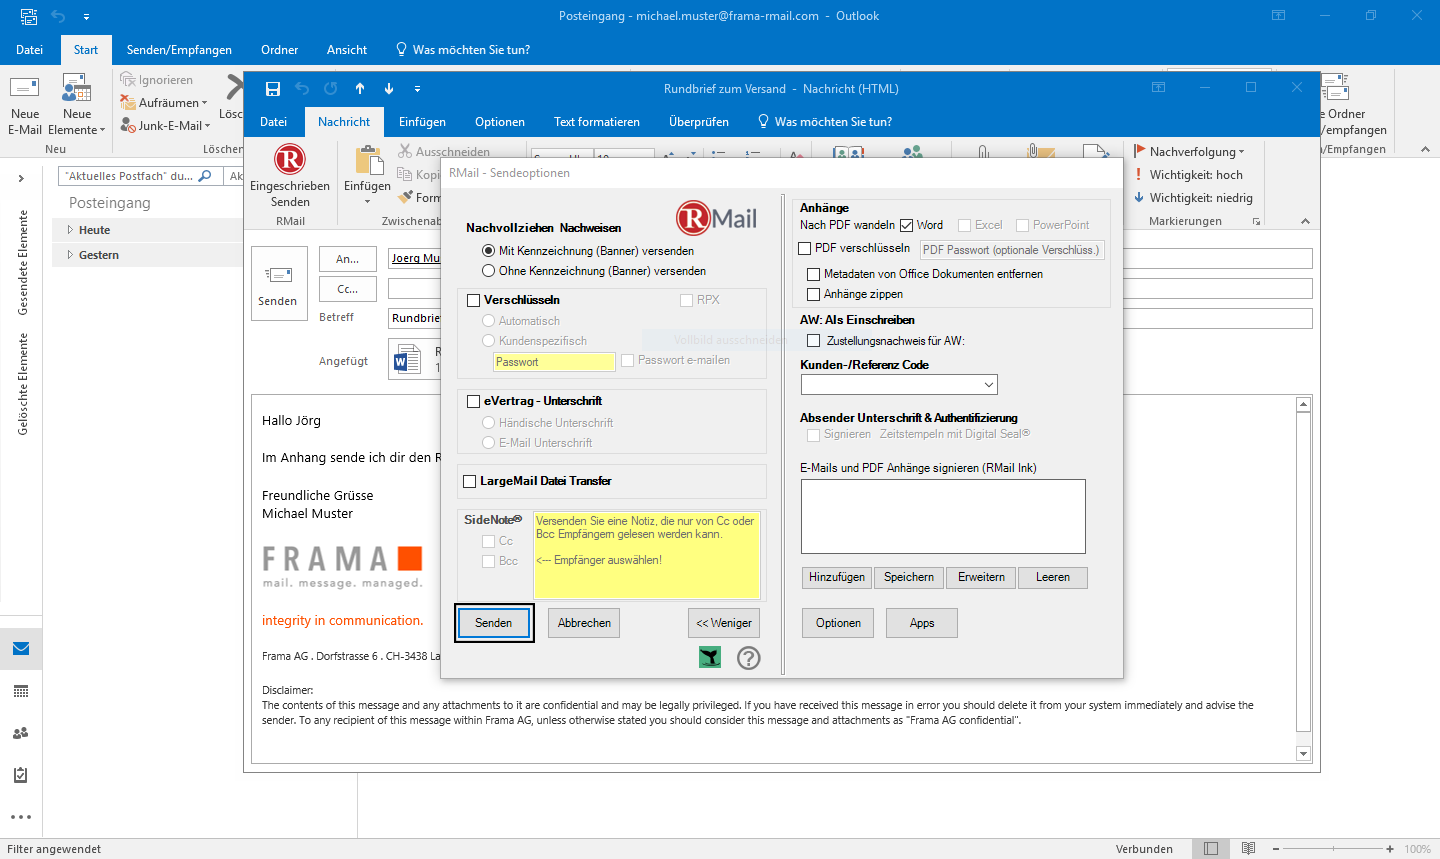Click the Neue E-Mail icon in Outlook ribbon
Image resolution: width=1440 pixels, height=859 pixels.
[25, 89]
